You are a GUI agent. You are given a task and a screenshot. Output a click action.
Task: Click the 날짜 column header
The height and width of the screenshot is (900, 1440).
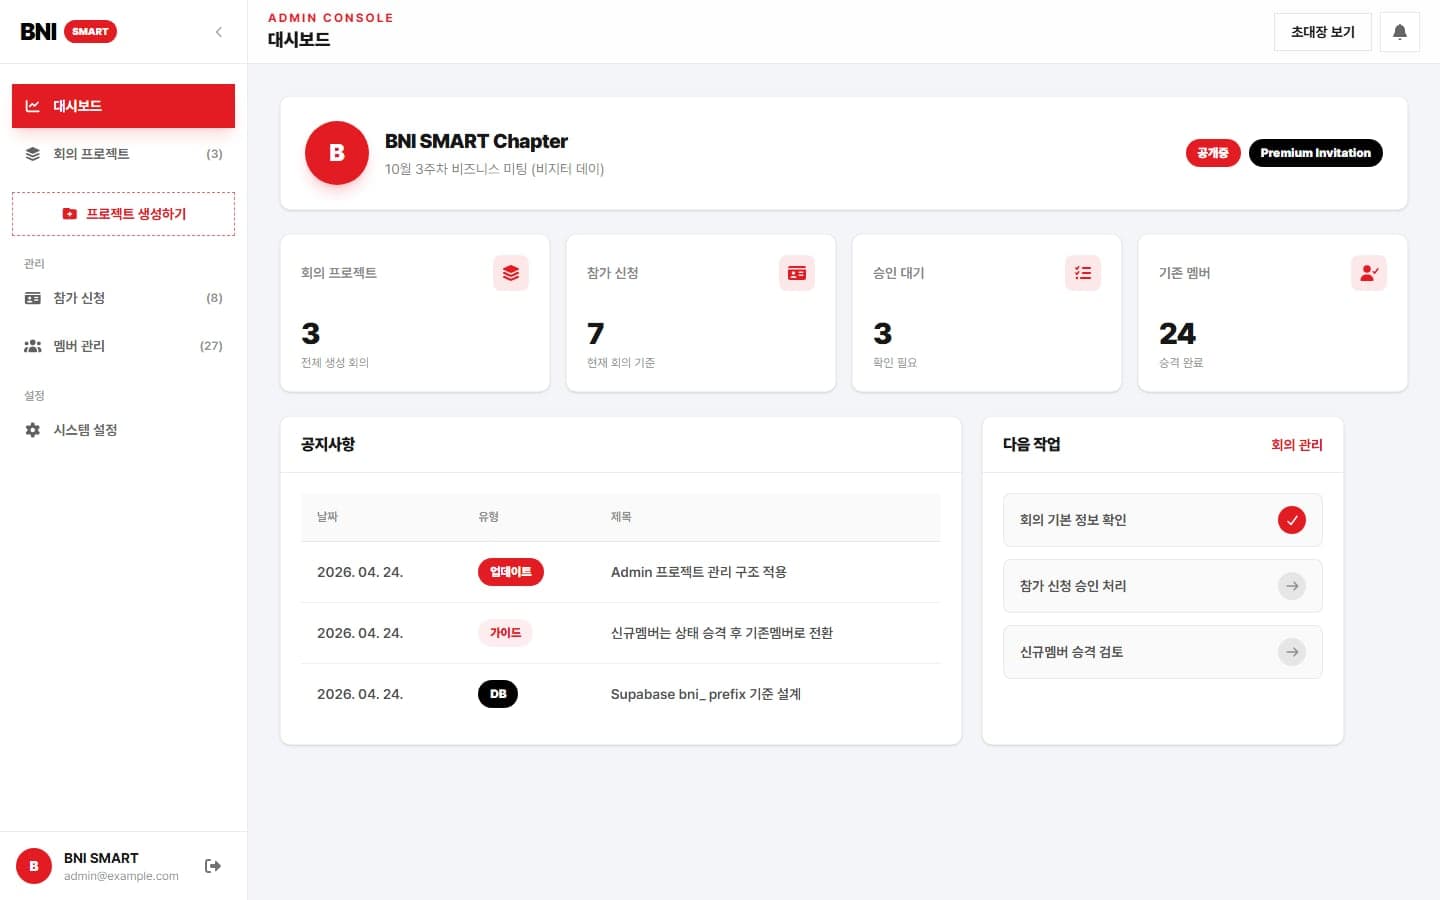click(x=328, y=517)
